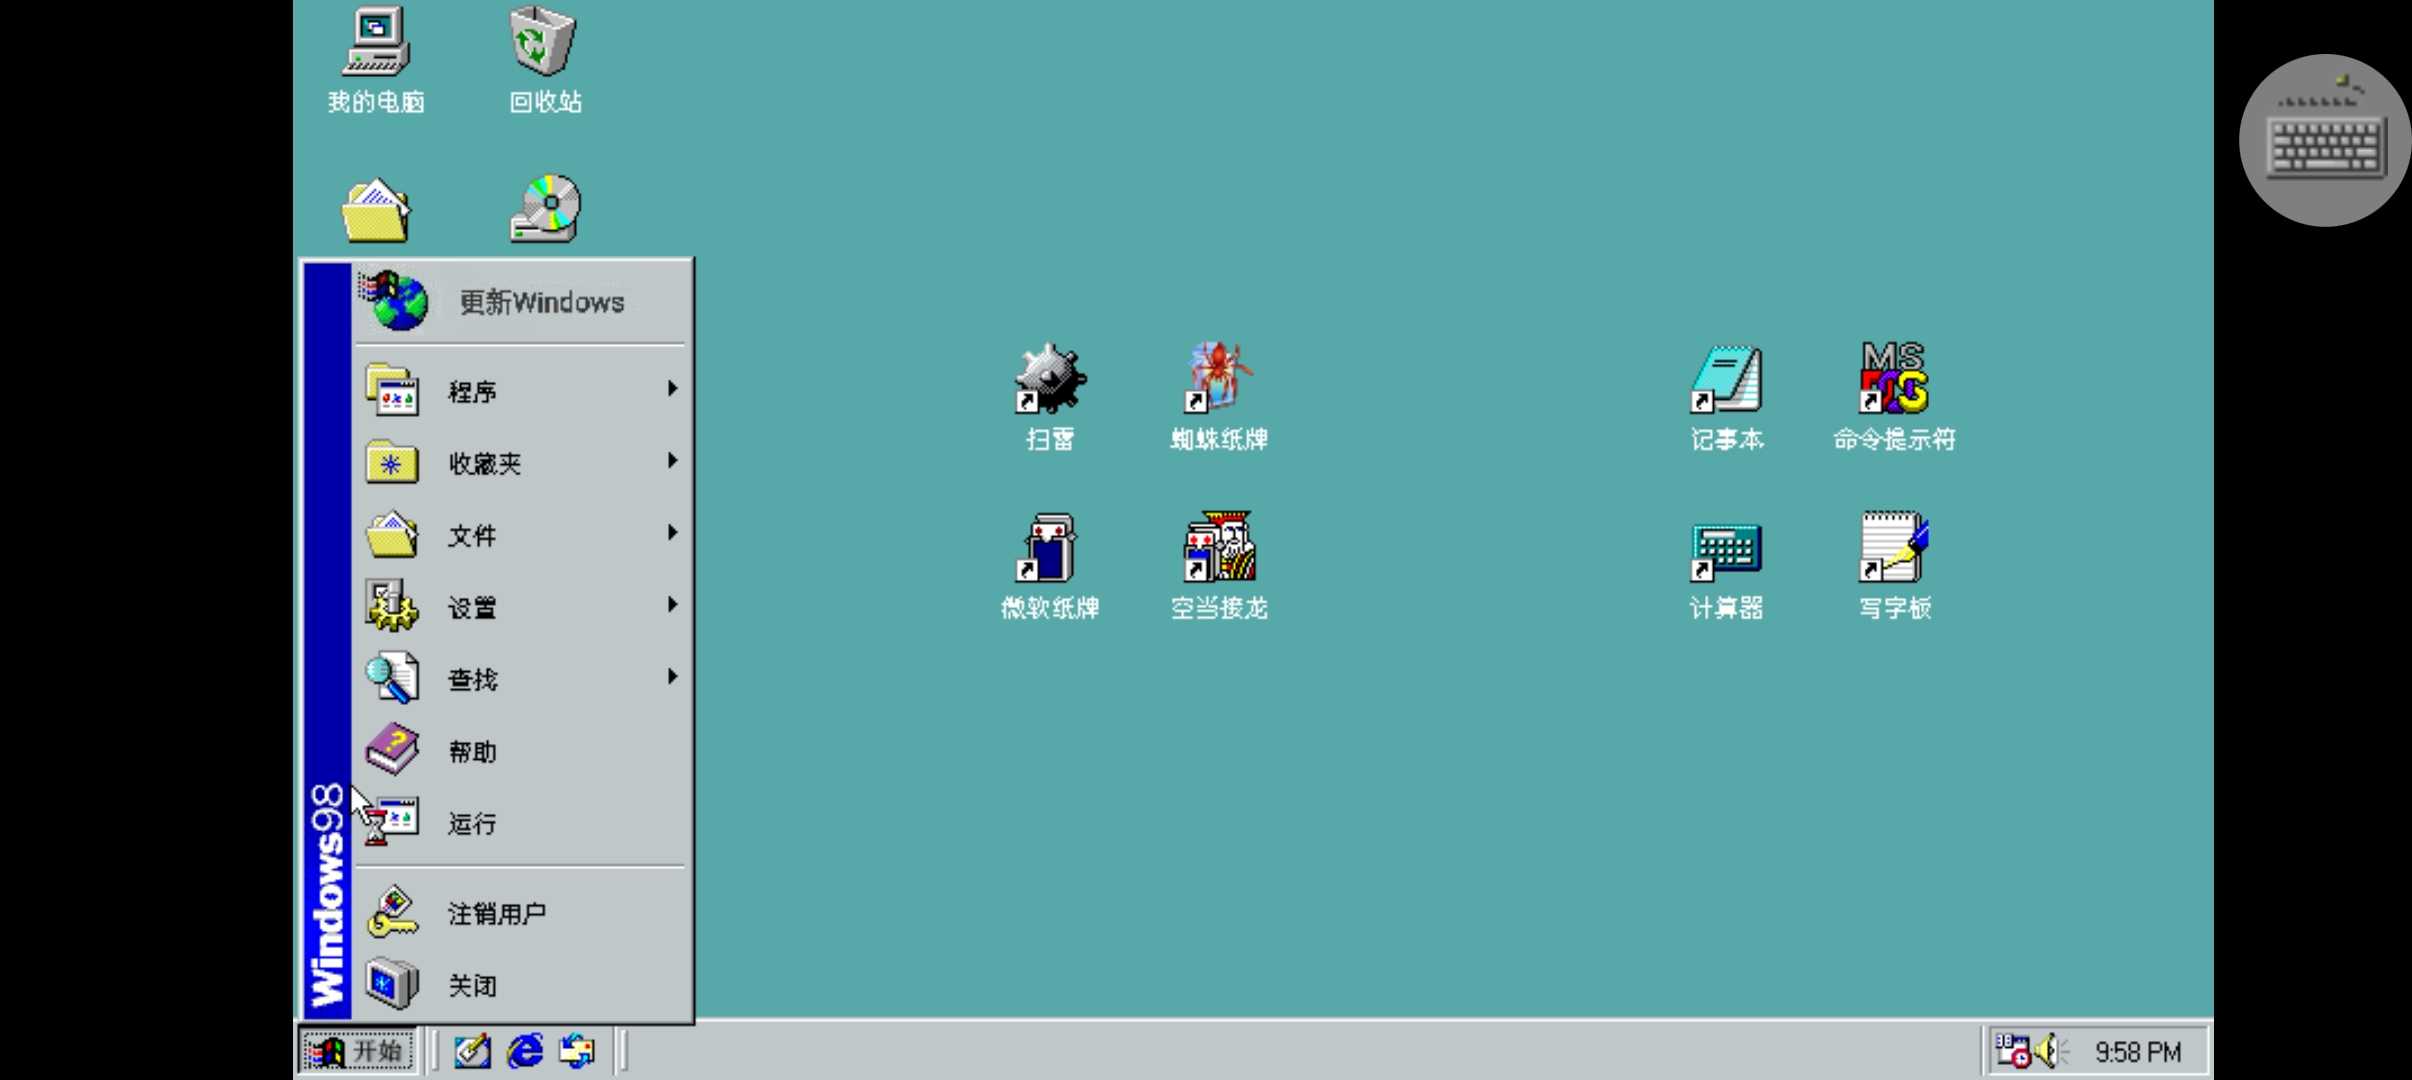Launch the Minesweeper (扫雷) shortcut

tap(1049, 396)
